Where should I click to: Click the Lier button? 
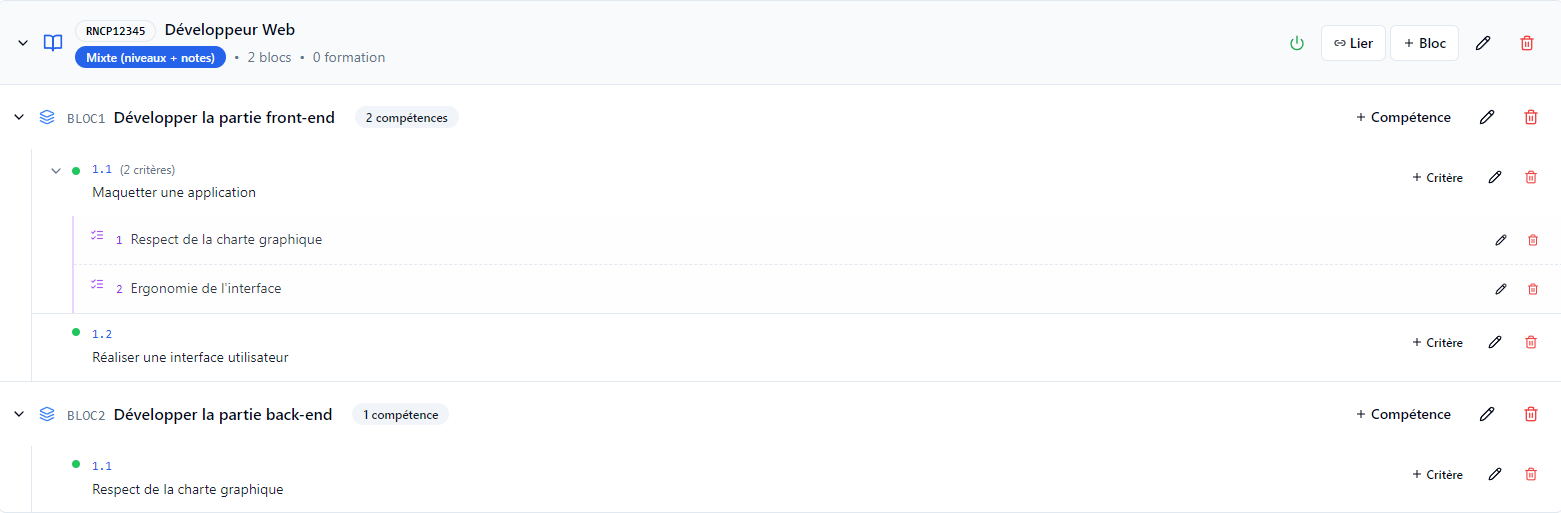1353,43
